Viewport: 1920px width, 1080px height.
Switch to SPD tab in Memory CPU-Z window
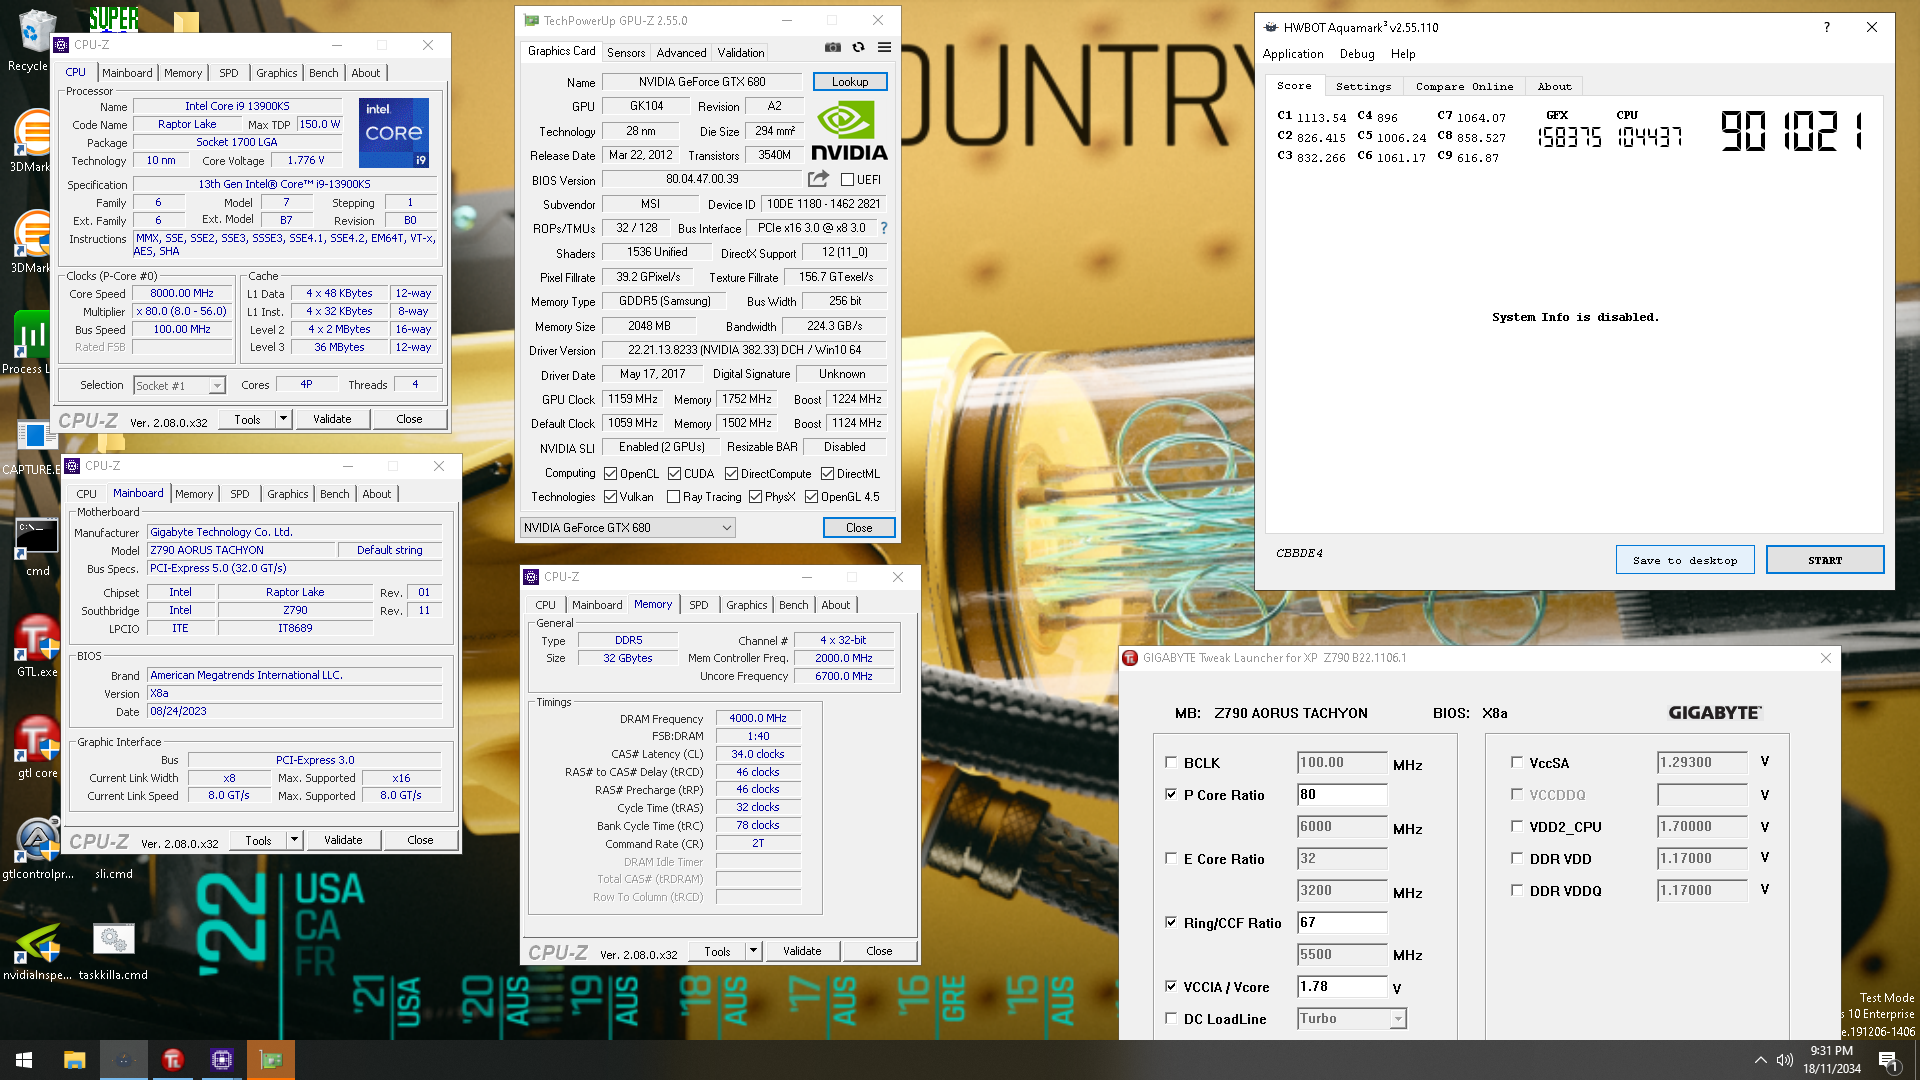coord(698,605)
